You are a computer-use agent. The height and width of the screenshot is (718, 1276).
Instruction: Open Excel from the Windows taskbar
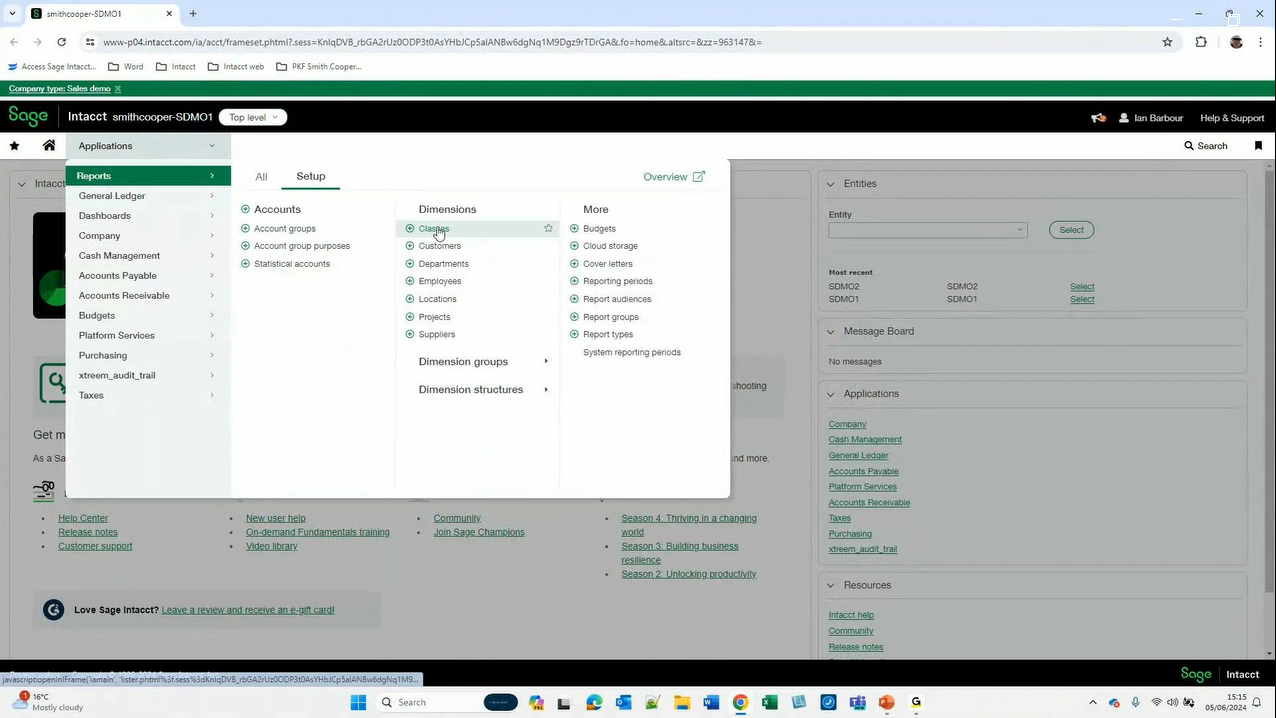[x=769, y=703]
